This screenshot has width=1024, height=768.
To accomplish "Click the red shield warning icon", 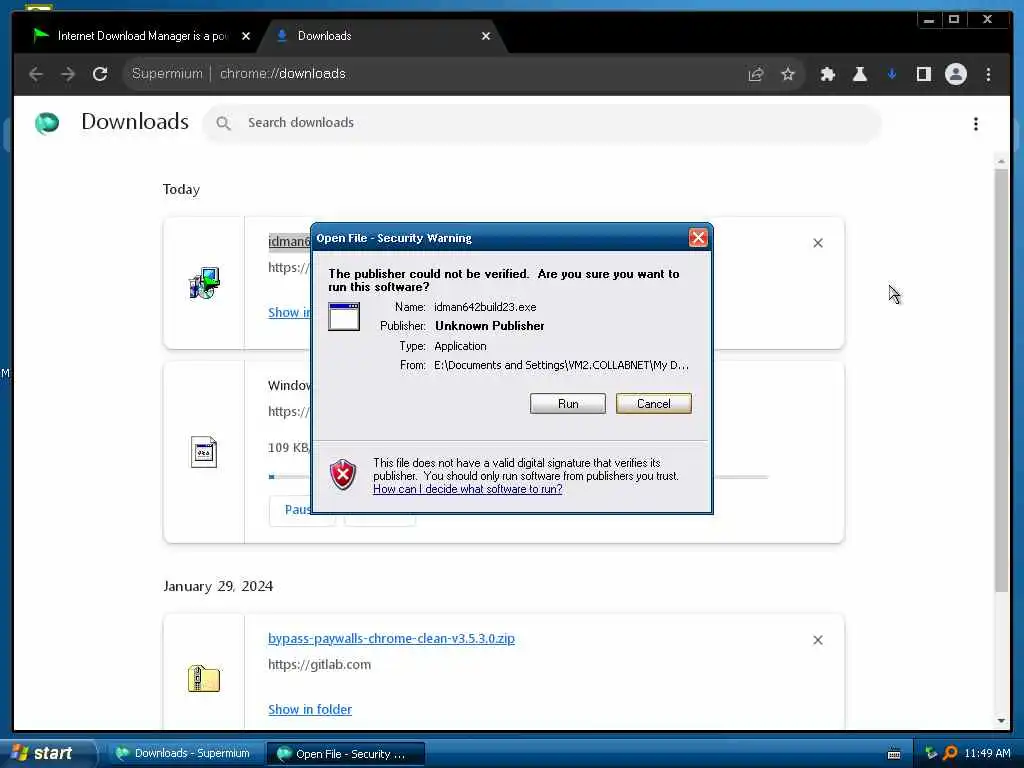I will pos(343,474).
